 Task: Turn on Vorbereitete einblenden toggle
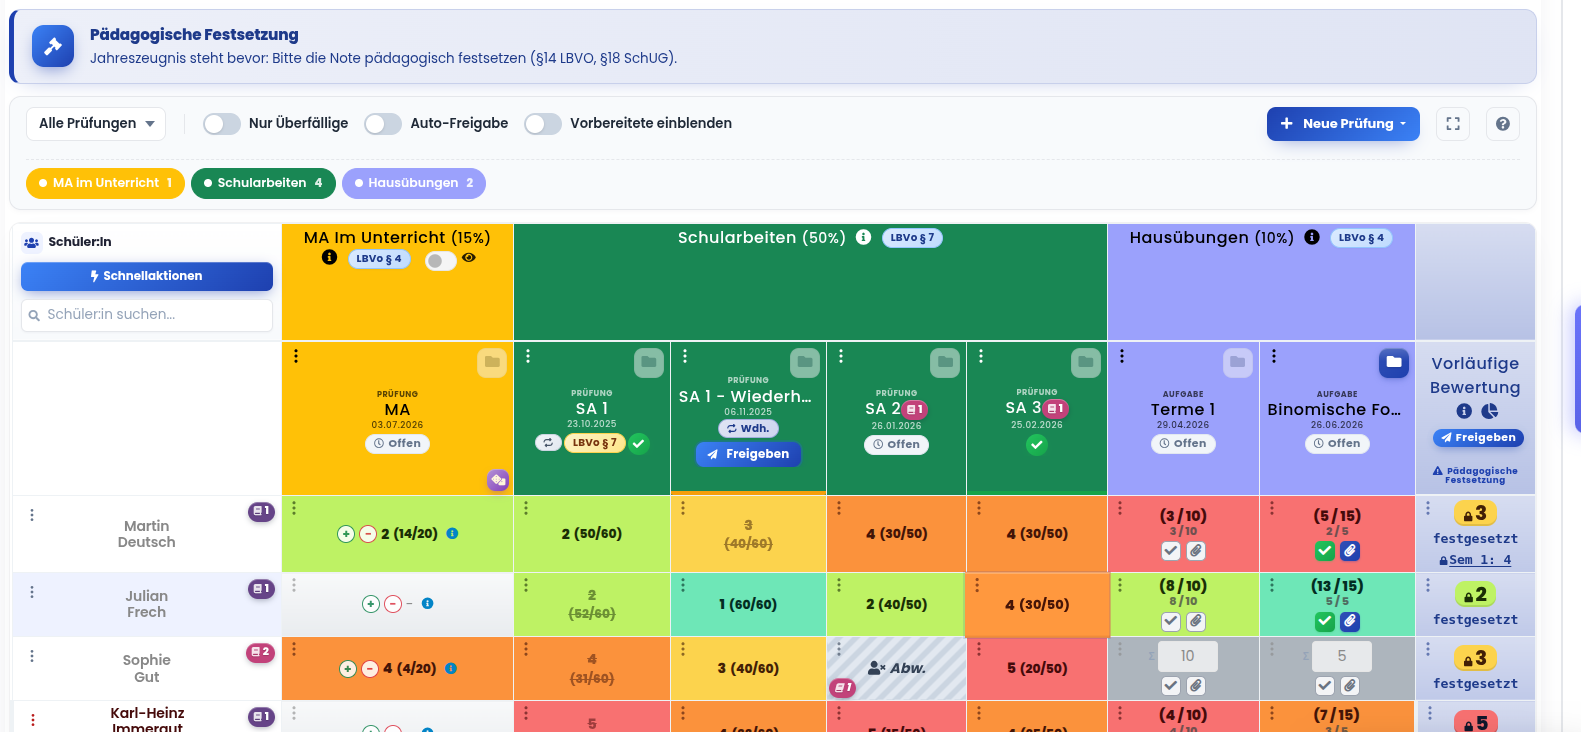click(543, 123)
